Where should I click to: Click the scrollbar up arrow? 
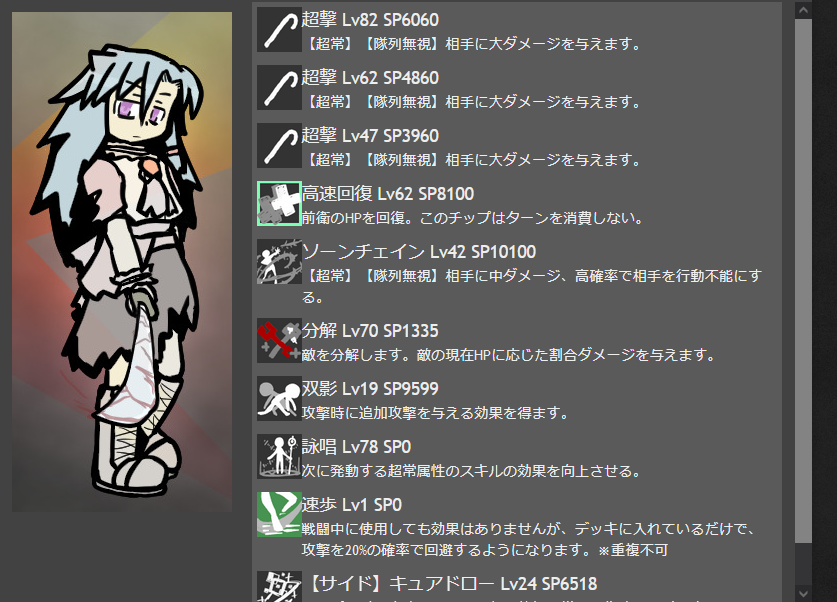803,10
